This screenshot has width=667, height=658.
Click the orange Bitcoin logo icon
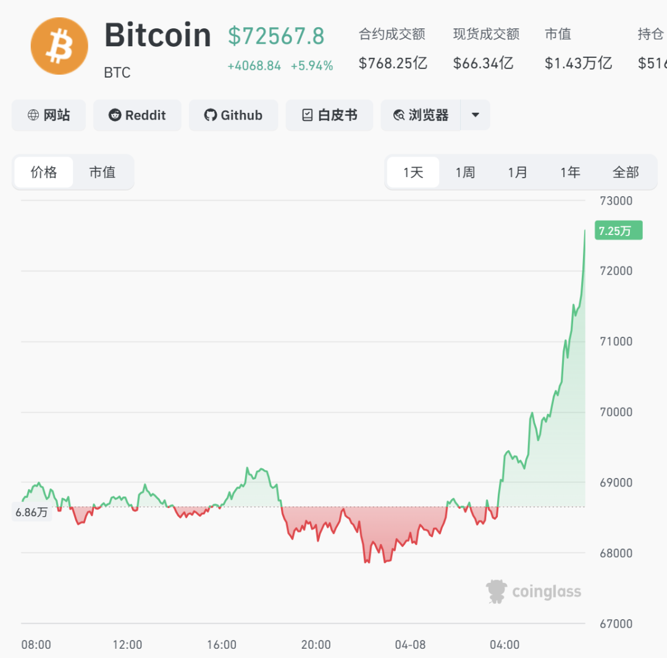coord(59,45)
